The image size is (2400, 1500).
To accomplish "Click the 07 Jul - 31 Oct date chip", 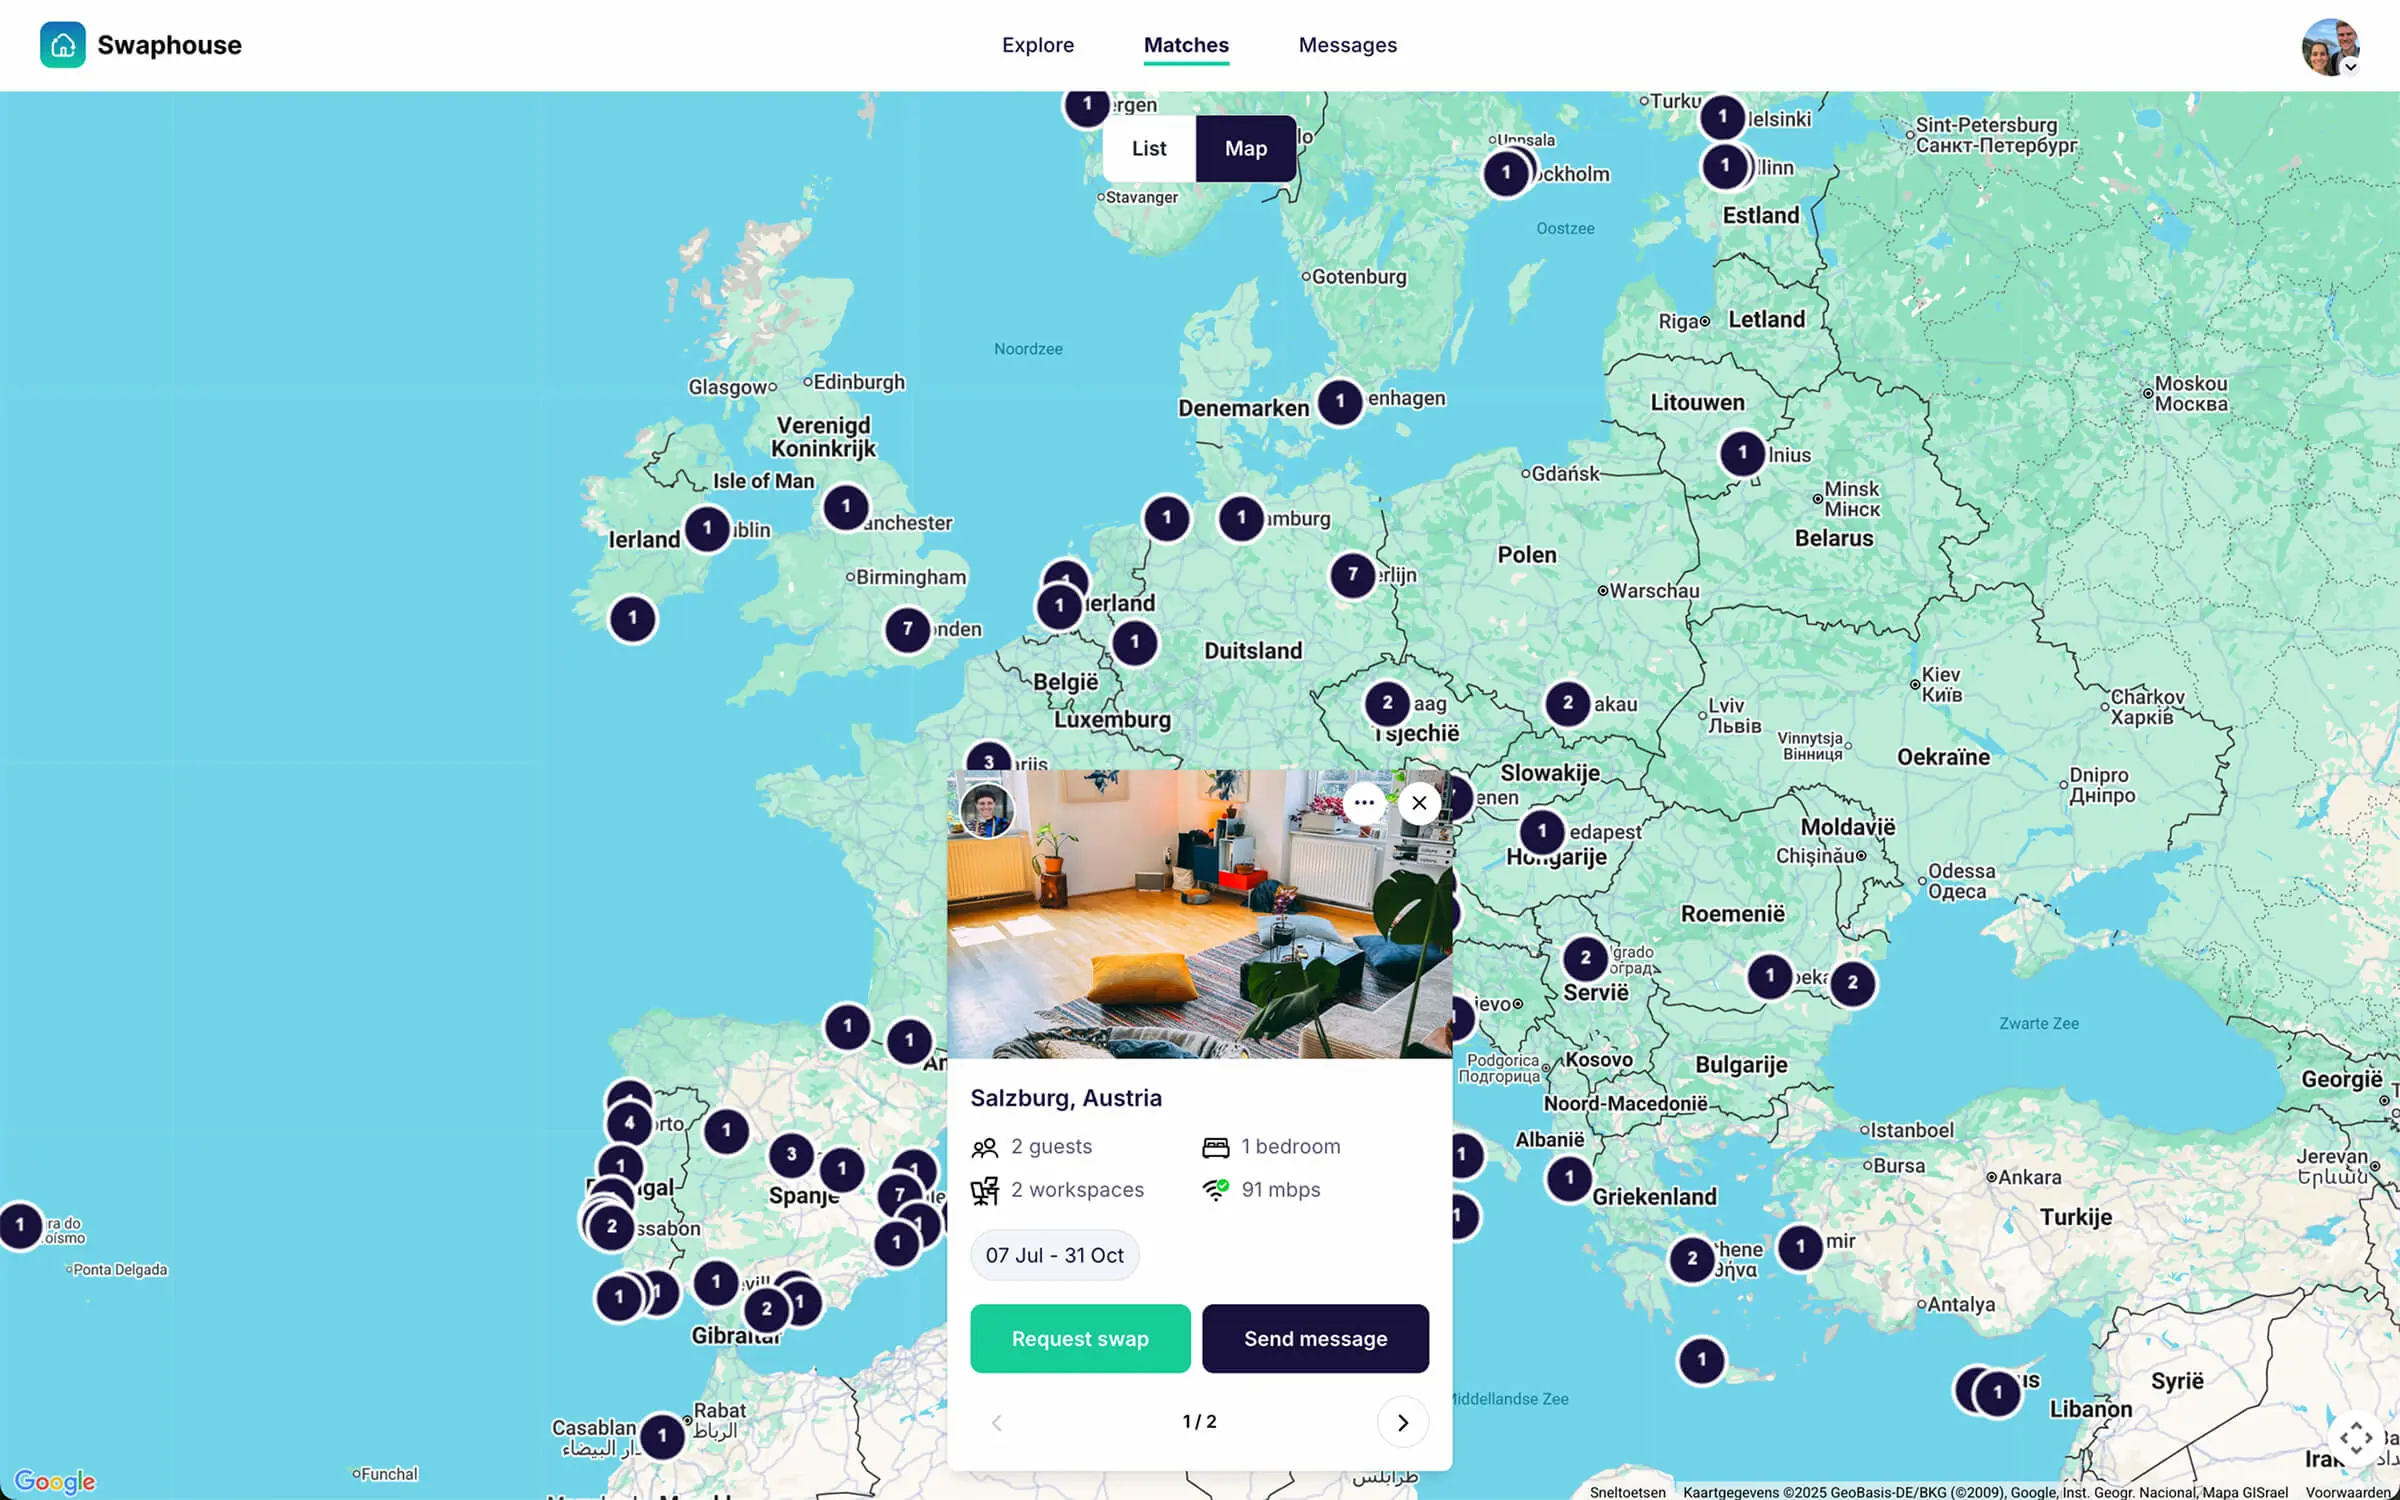I will coord(1055,1255).
